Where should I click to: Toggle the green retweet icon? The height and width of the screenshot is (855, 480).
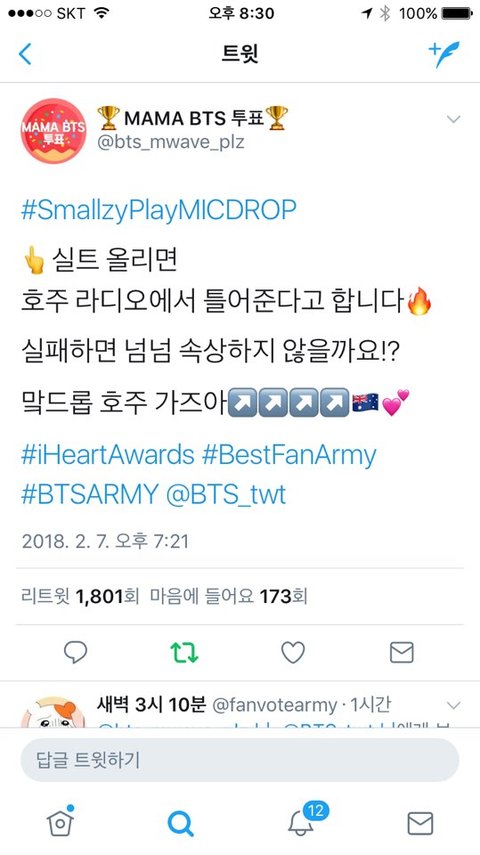184,652
